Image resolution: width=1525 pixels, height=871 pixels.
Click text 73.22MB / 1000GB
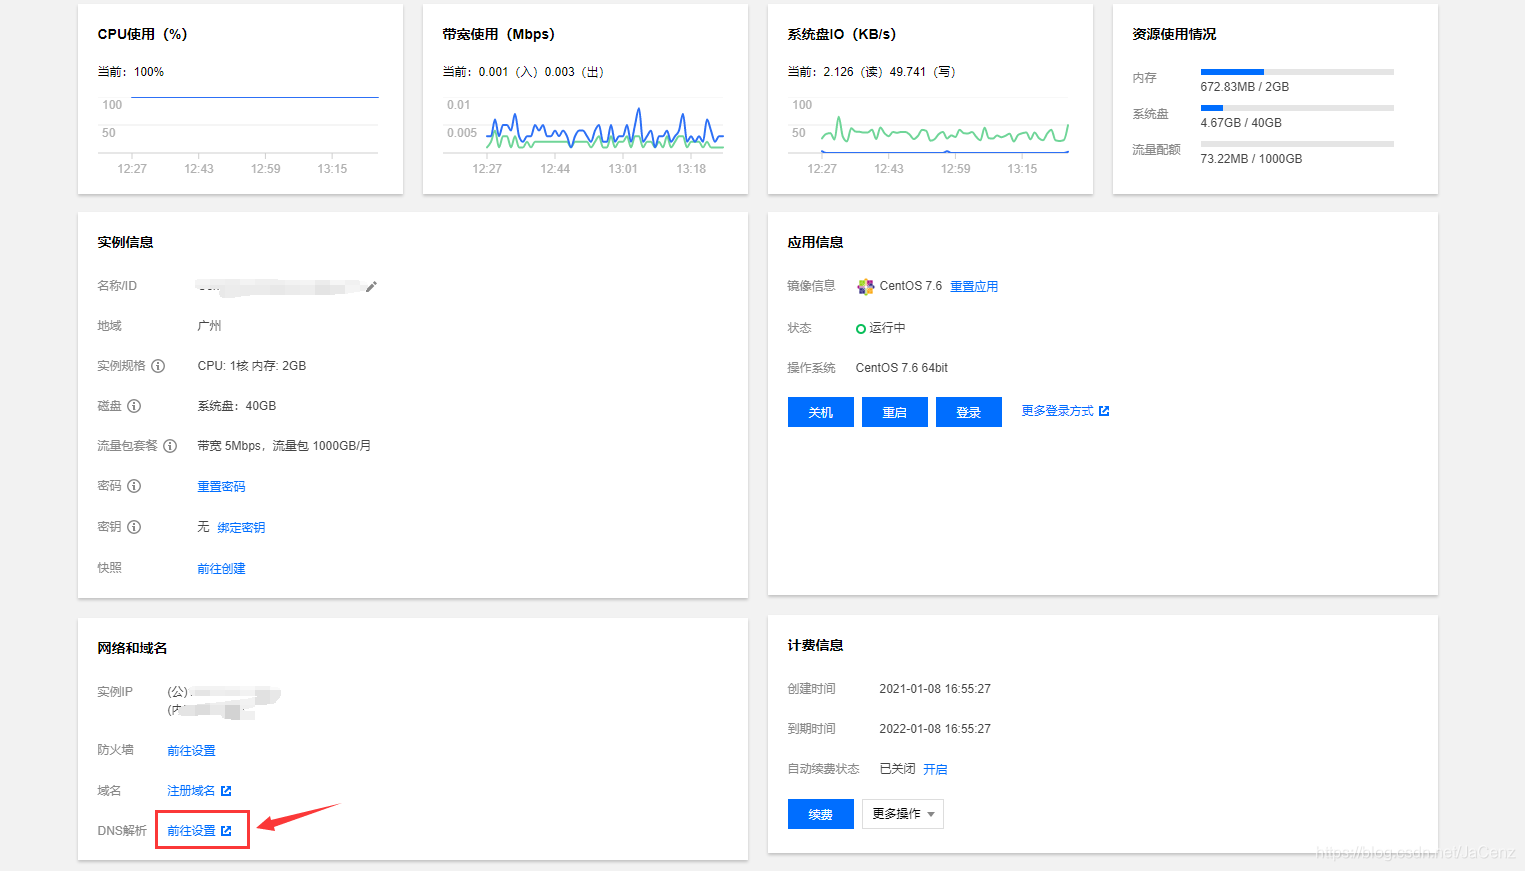click(1251, 159)
